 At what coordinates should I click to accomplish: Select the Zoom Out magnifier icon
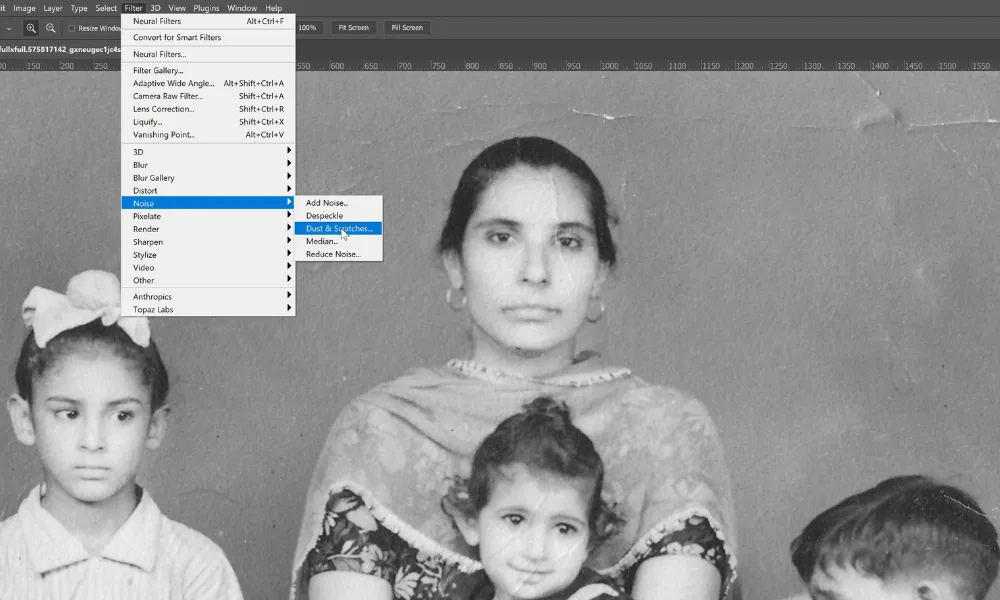pyautogui.click(x=50, y=28)
